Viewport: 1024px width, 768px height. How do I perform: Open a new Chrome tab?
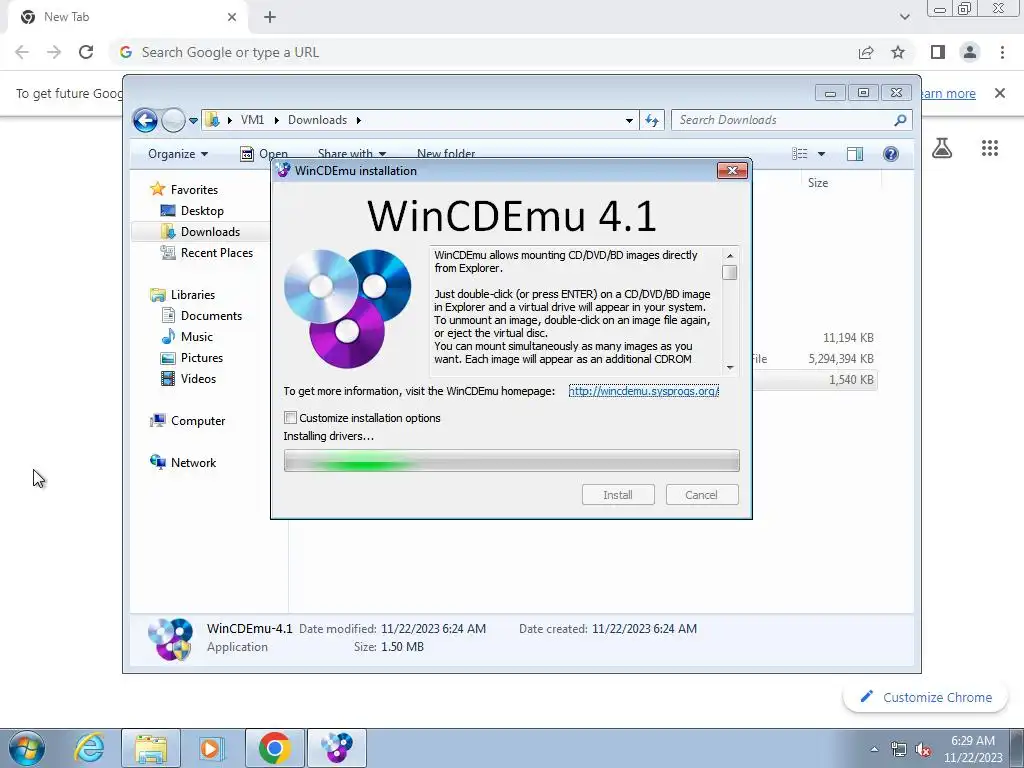click(270, 17)
